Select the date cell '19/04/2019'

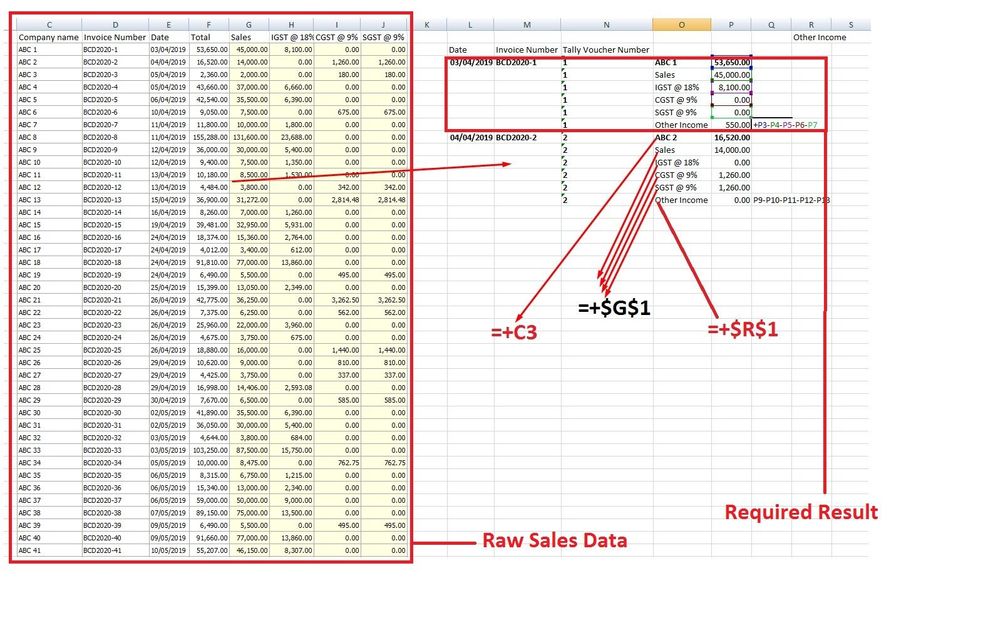[169, 225]
